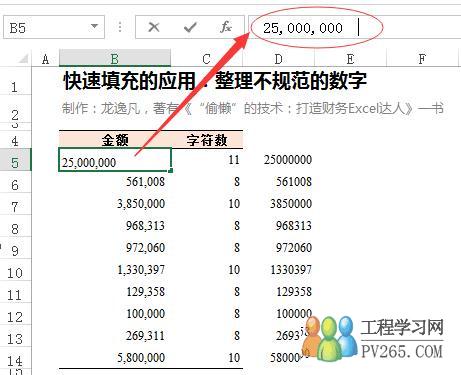Select column D header

click(x=278, y=58)
